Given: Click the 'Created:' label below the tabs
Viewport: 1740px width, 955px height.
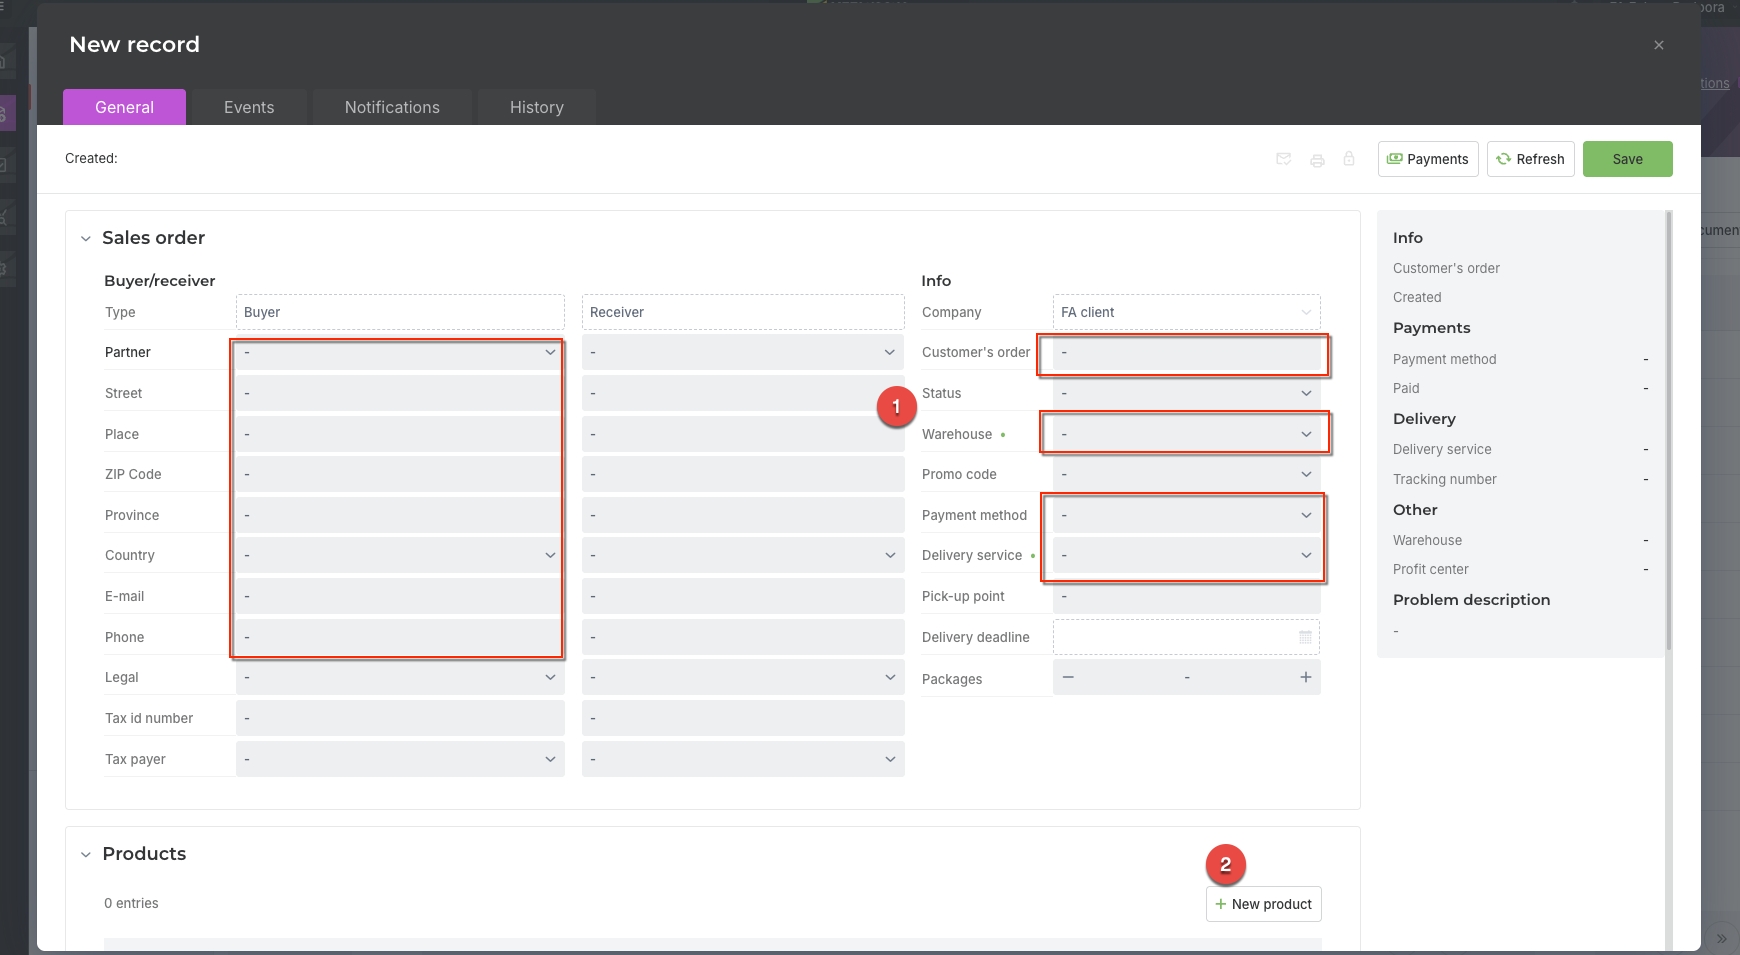Looking at the screenshot, I should coord(91,158).
